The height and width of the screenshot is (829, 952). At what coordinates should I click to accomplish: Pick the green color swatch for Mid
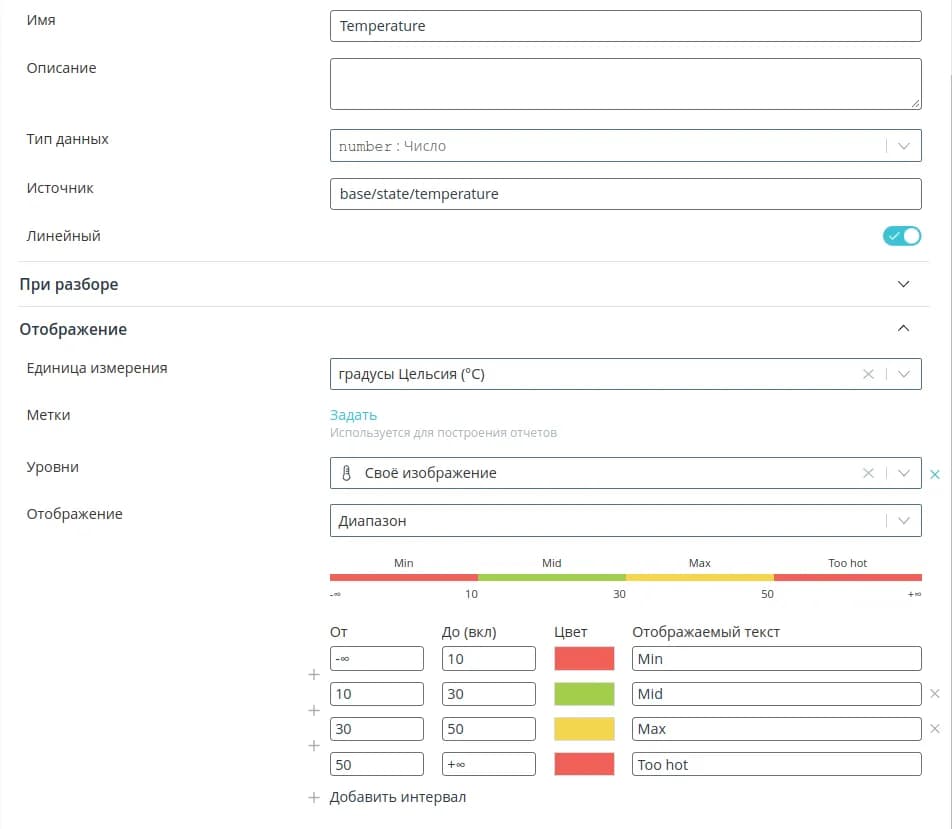584,694
